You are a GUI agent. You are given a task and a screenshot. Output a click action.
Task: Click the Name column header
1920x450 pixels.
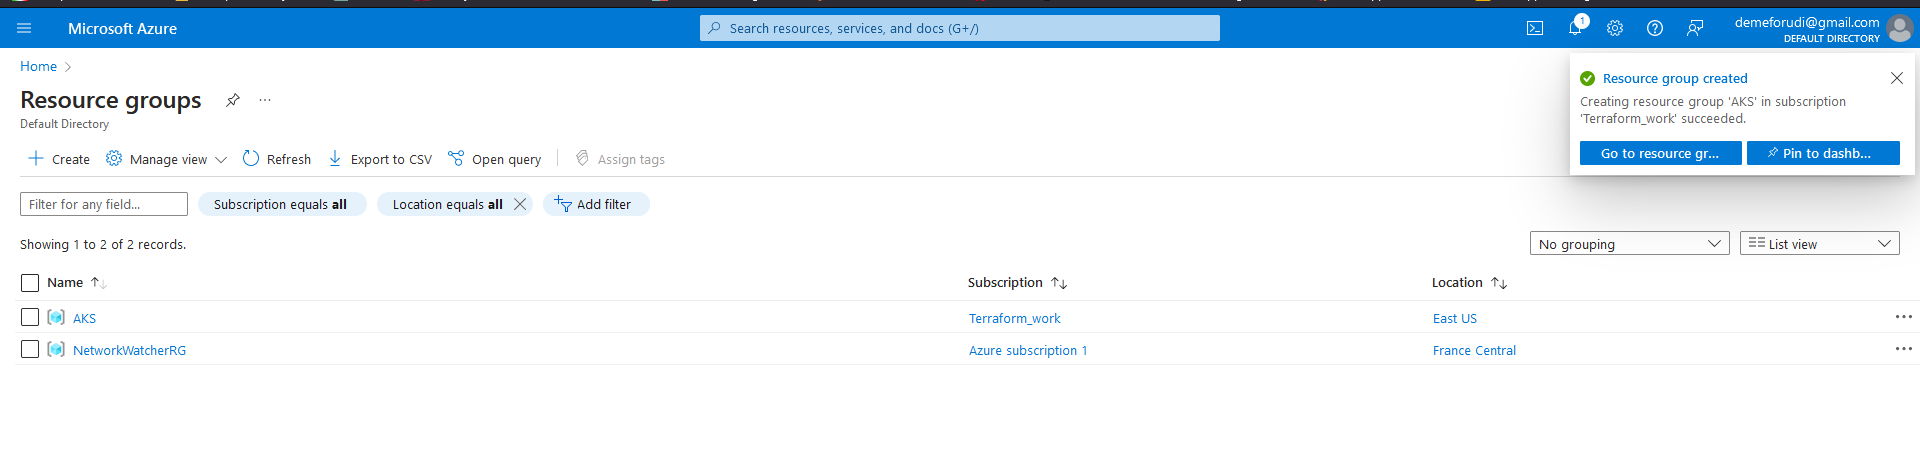point(65,283)
